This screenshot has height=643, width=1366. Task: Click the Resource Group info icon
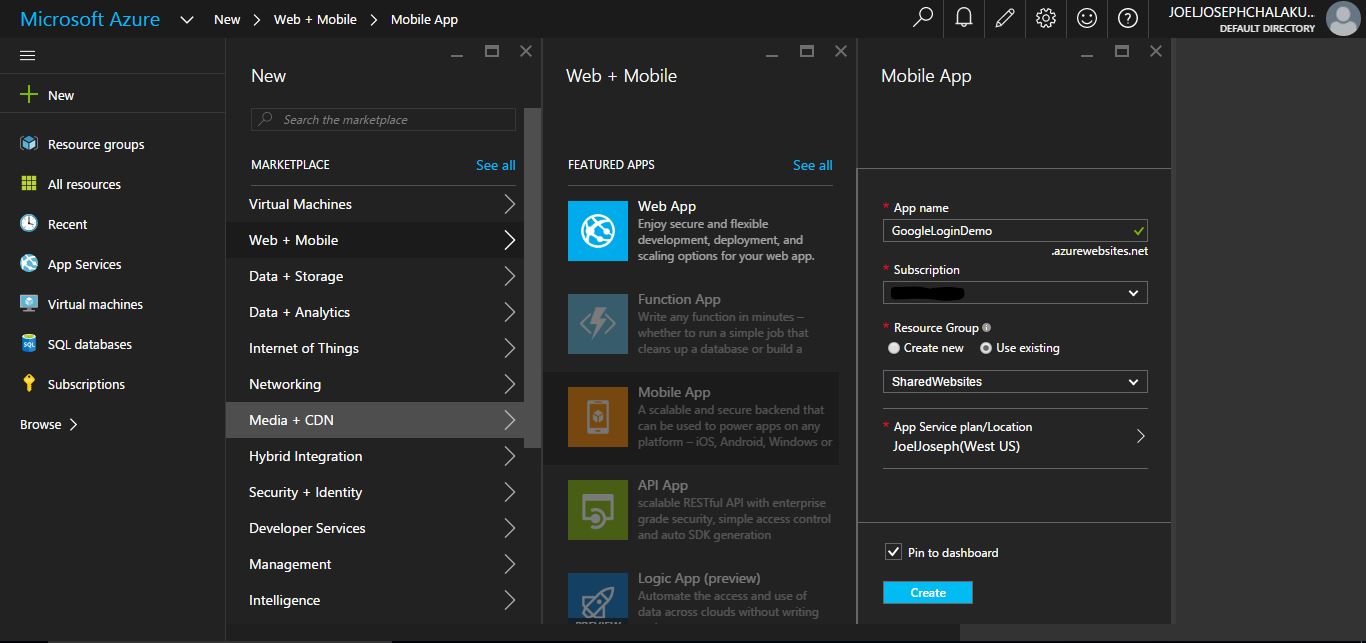point(987,327)
